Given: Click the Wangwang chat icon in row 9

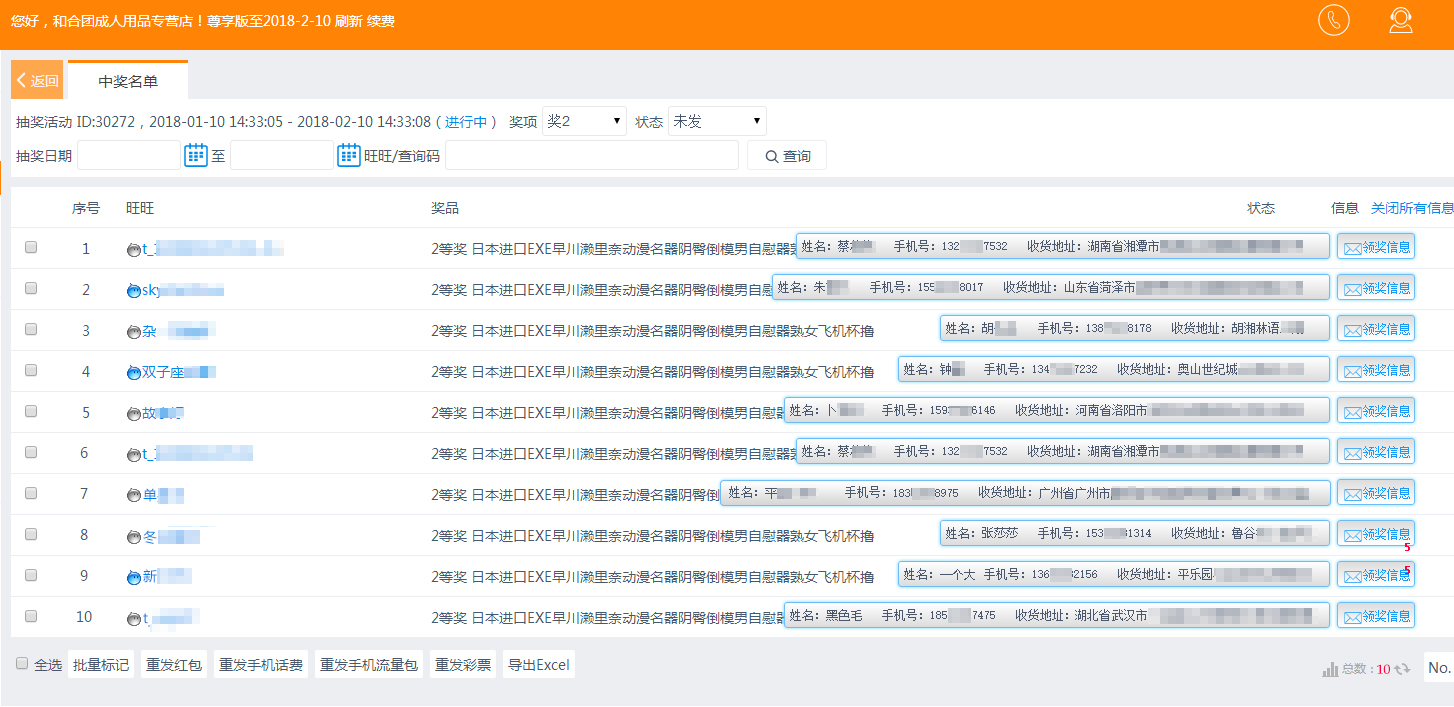Looking at the screenshot, I should tap(134, 577).
